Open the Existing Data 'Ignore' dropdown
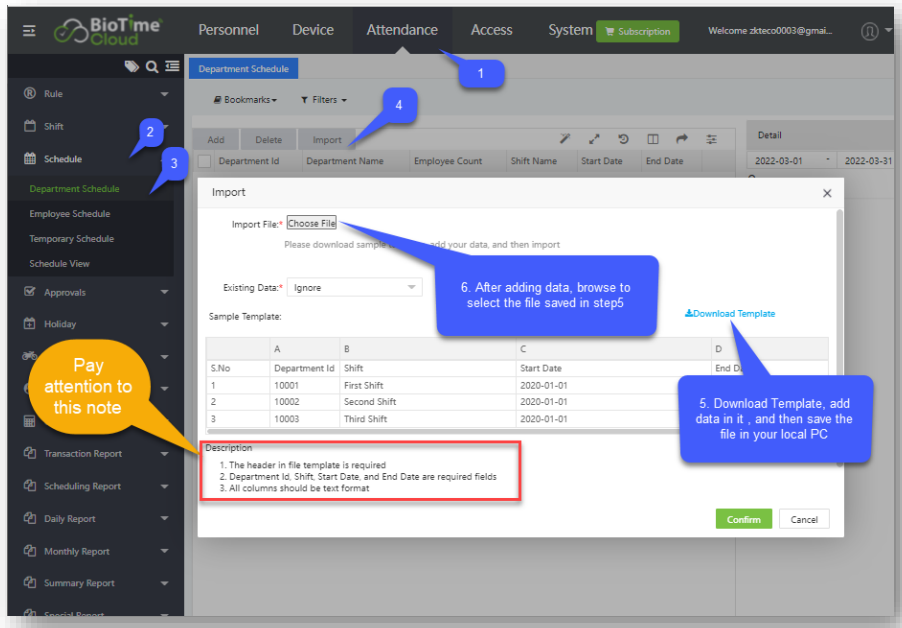902x628 pixels. [355, 288]
